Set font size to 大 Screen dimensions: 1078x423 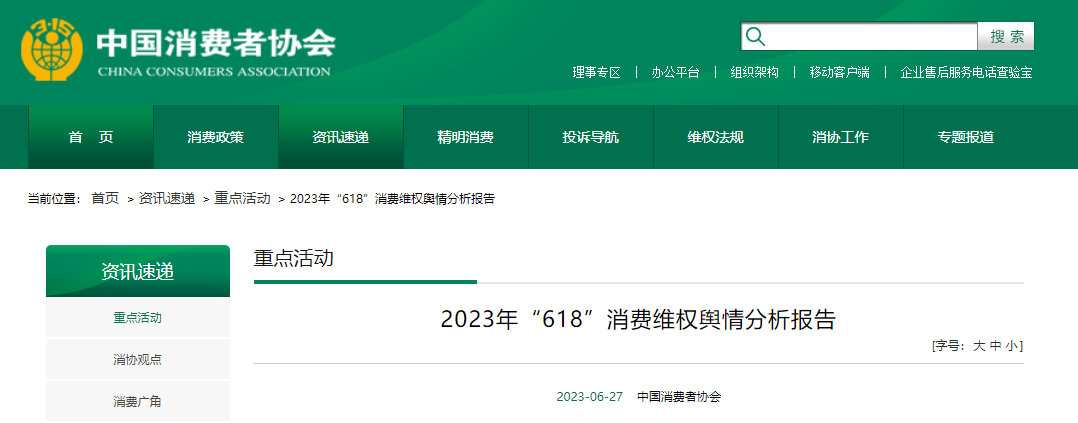[x=979, y=346]
